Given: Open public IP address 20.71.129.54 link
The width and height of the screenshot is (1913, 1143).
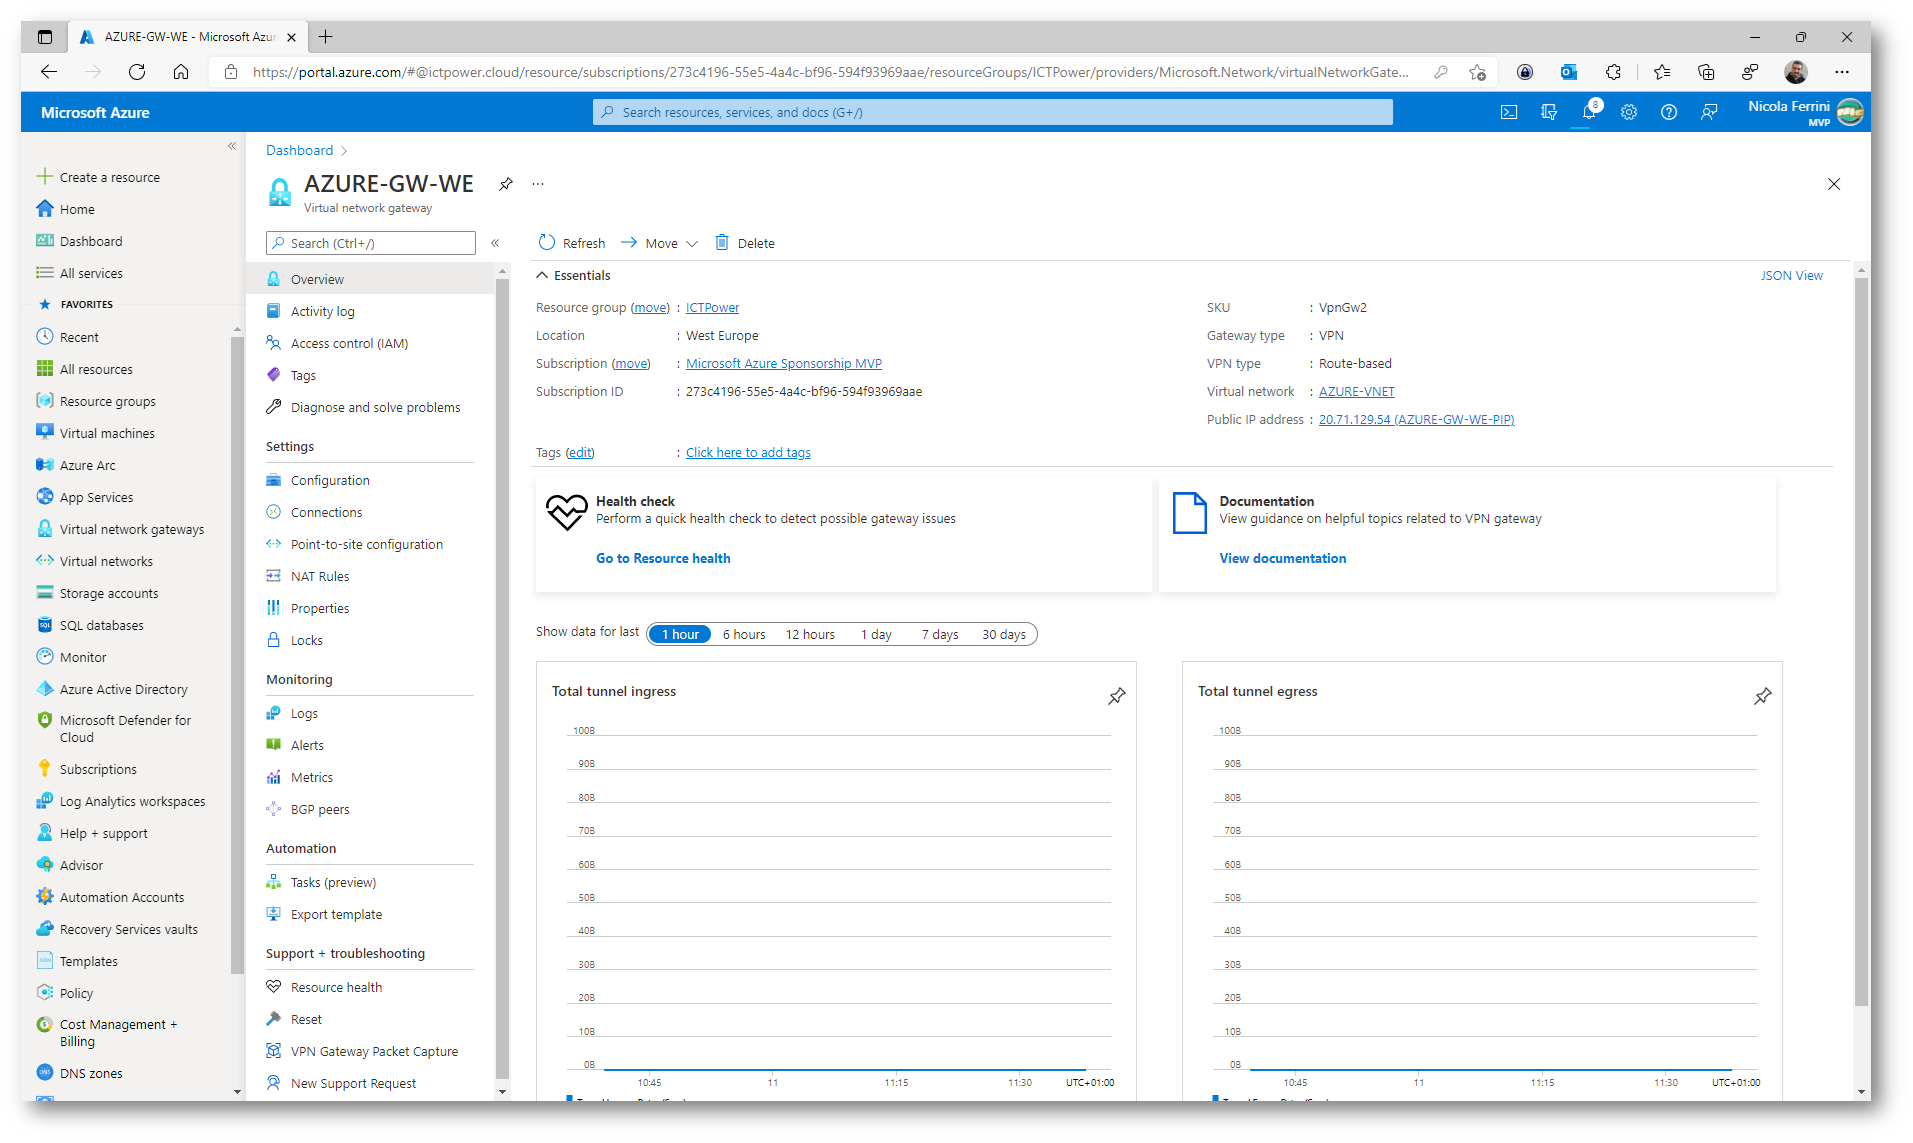Looking at the screenshot, I should (x=1416, y=419).
